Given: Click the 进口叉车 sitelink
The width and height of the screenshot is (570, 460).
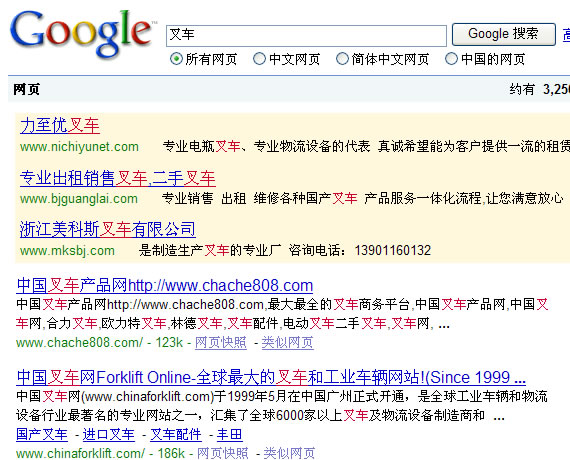Looking at the screenshot, I should coord(109,434).
